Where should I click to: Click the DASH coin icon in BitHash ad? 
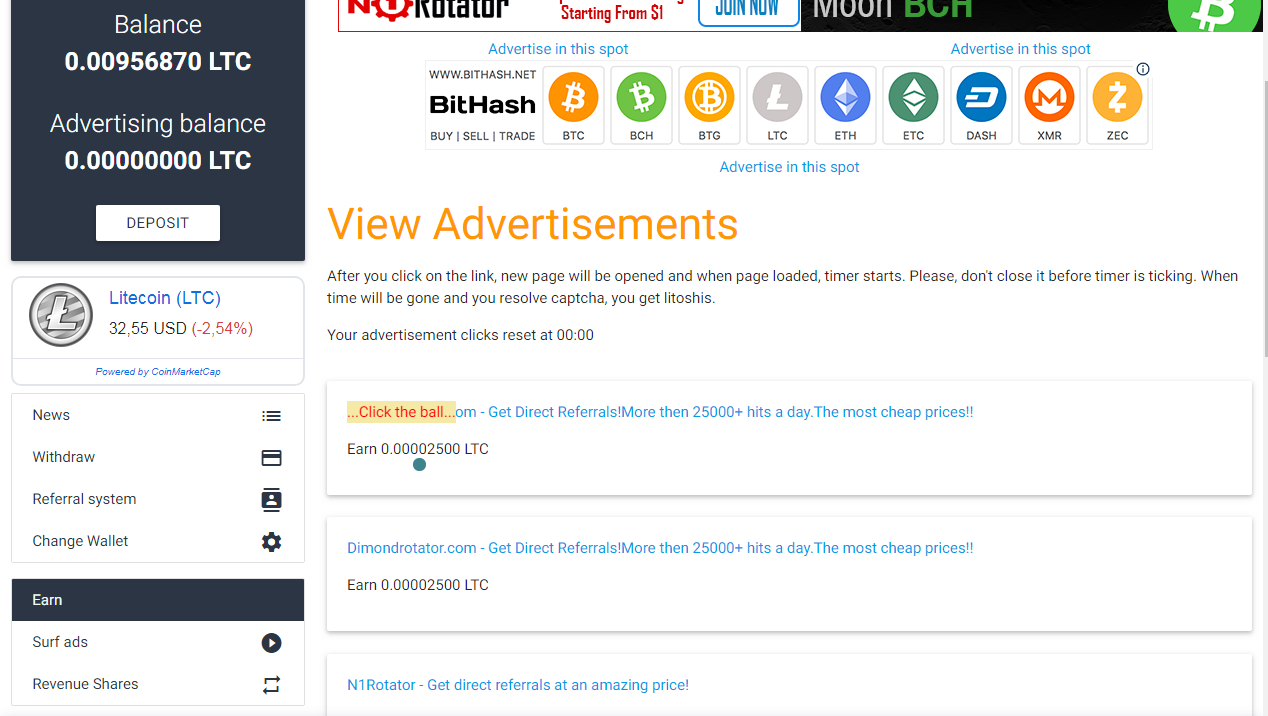tap(981, 98)
